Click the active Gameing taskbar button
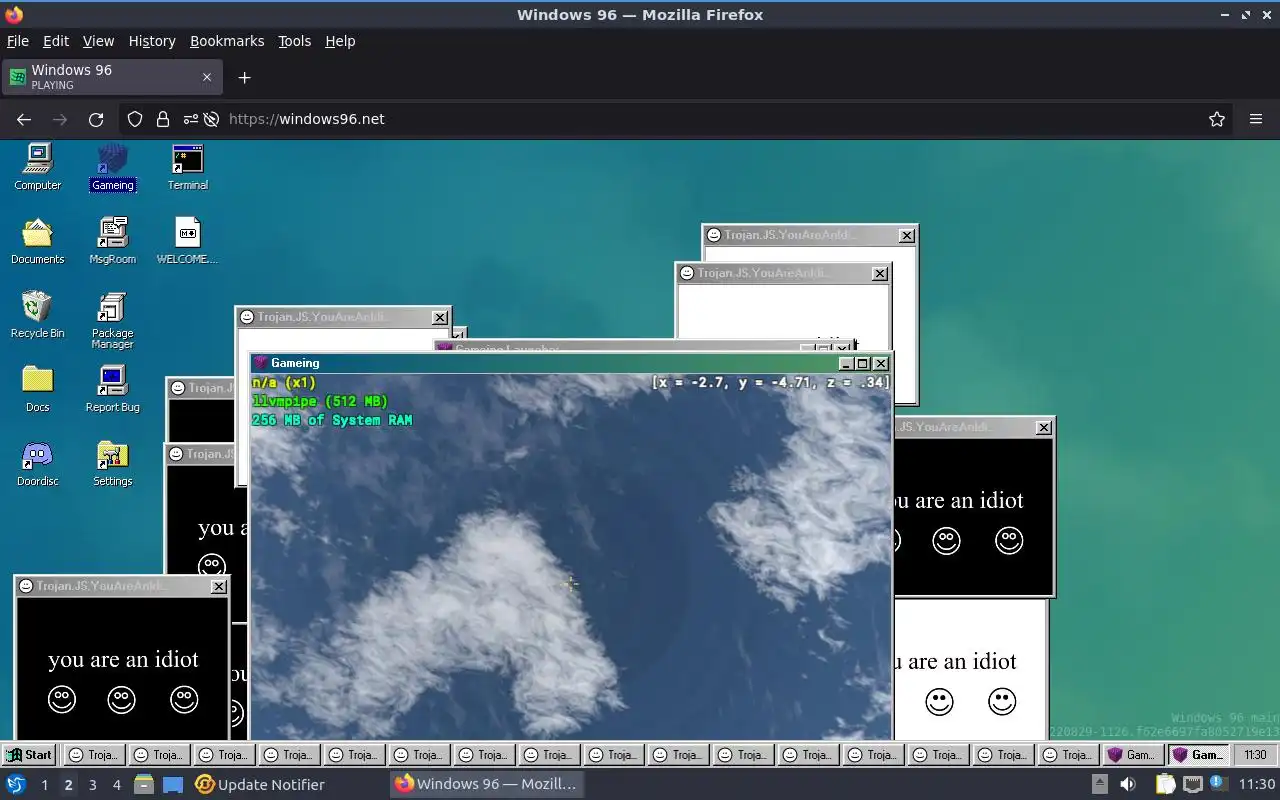The width and height of the screenshot is (1280, 800). coord(1198,755)
